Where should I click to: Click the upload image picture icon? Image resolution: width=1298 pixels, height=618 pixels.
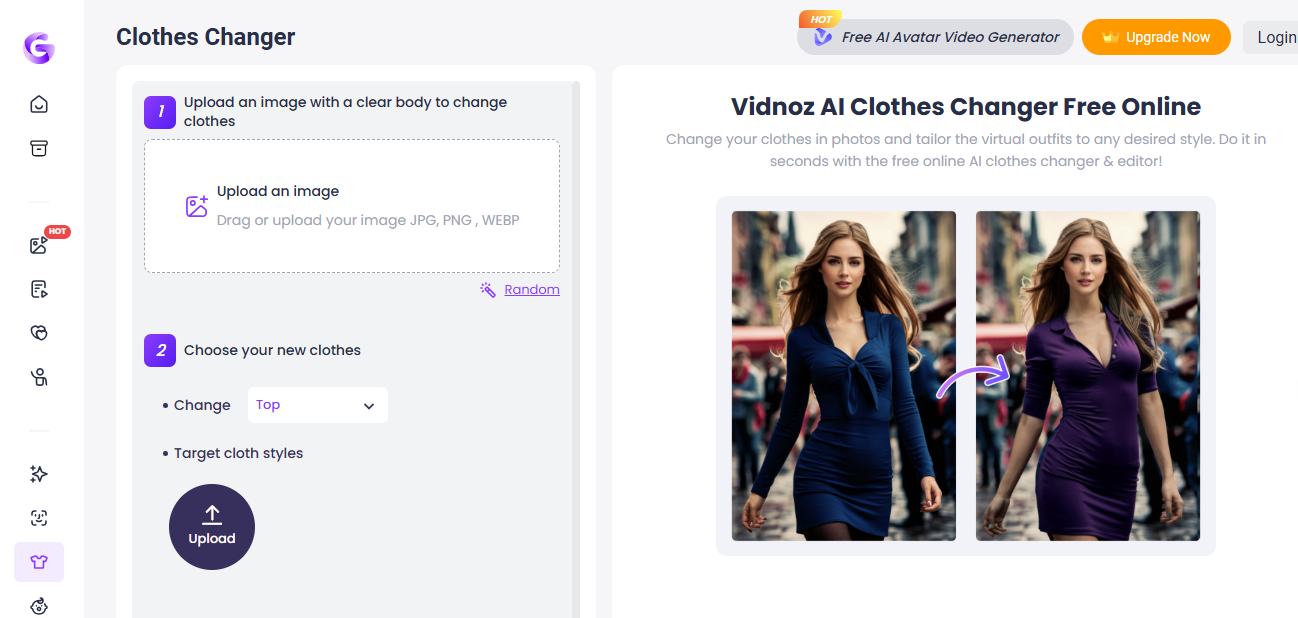click(197, 206)
